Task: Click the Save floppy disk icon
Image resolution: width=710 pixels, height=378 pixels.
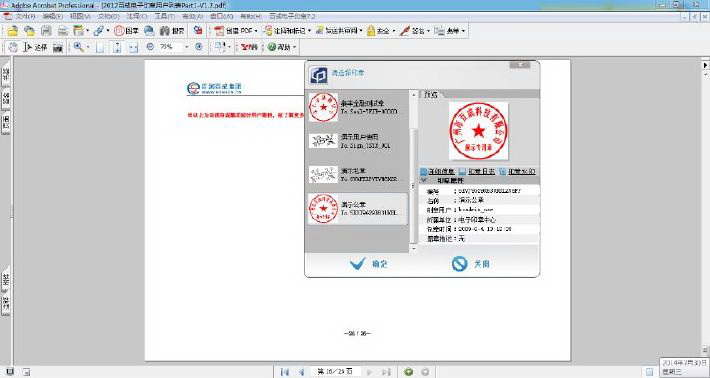Action: click(46, 31)
